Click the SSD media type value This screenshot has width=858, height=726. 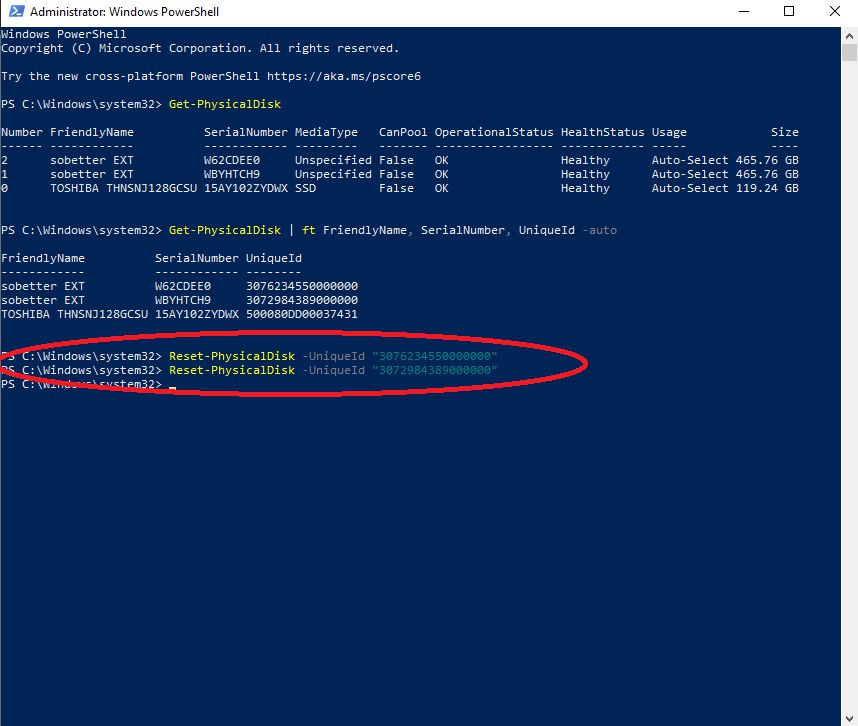click(305, 188)
